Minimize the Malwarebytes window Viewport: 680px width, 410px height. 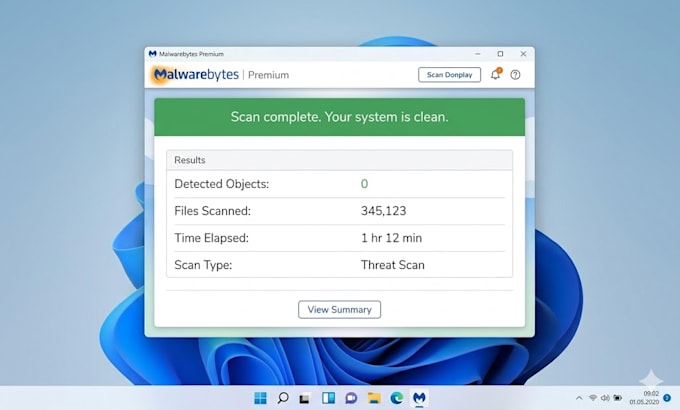477,54
